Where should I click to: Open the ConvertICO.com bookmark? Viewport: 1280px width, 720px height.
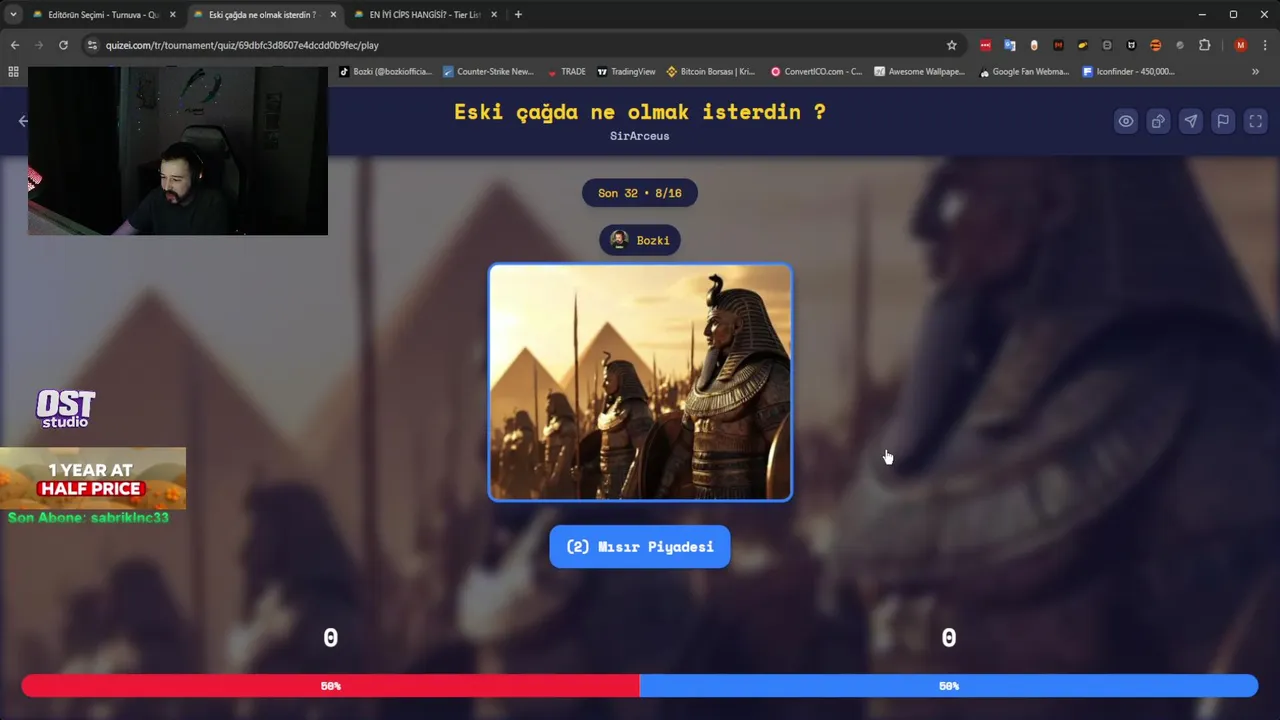click(816, 72)
